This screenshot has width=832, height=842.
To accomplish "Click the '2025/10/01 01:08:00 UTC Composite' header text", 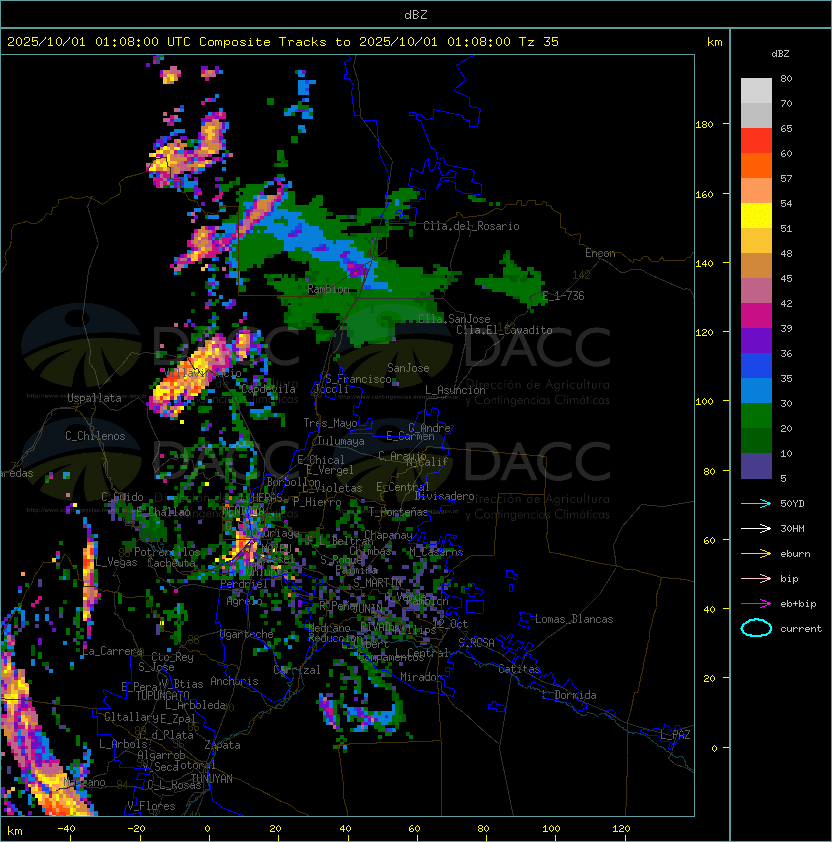I will tap(139, 42).
